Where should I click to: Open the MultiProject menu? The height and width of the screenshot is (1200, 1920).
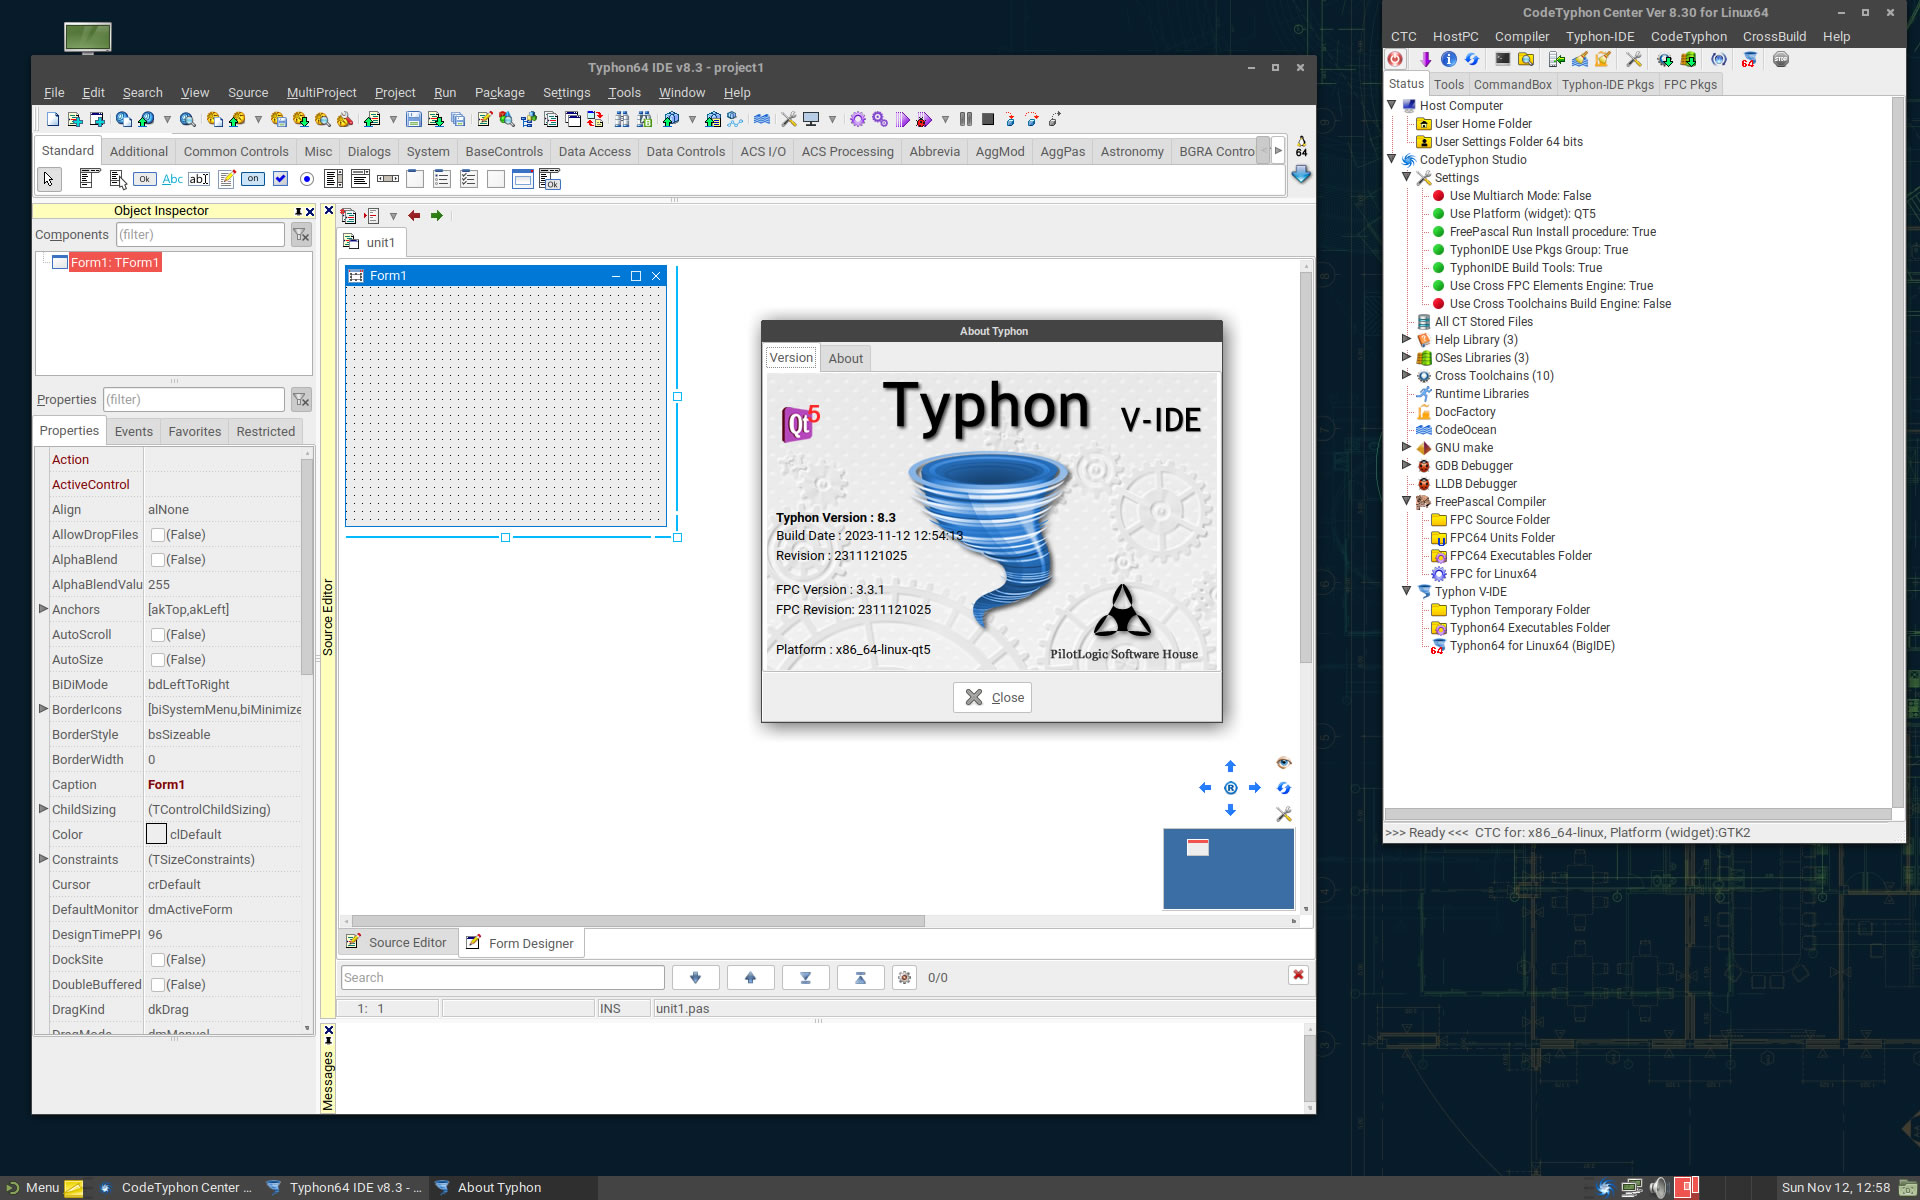pos(321,93)
